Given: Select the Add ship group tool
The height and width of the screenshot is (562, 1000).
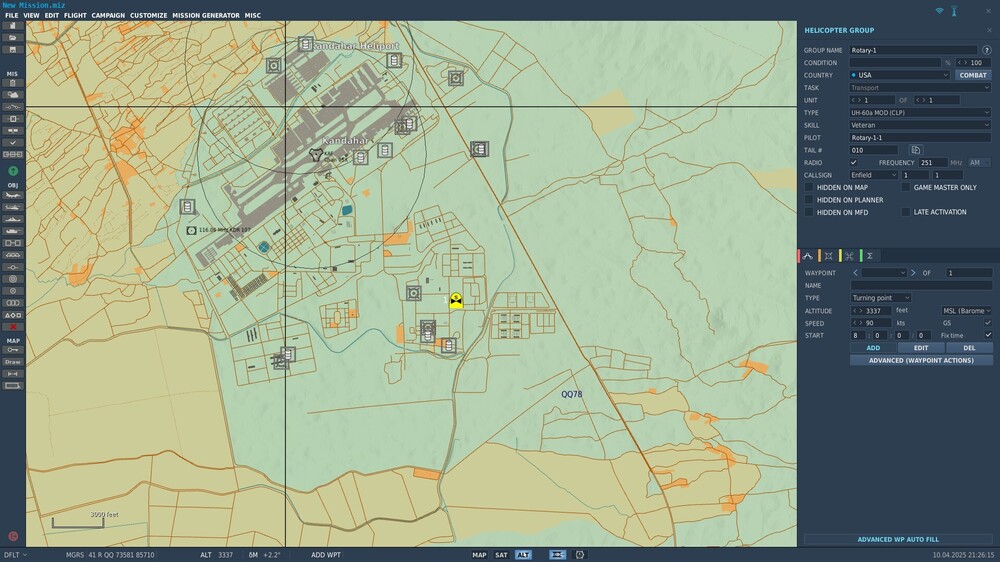Looking at the screenshot, I should [x=12, y=219].
